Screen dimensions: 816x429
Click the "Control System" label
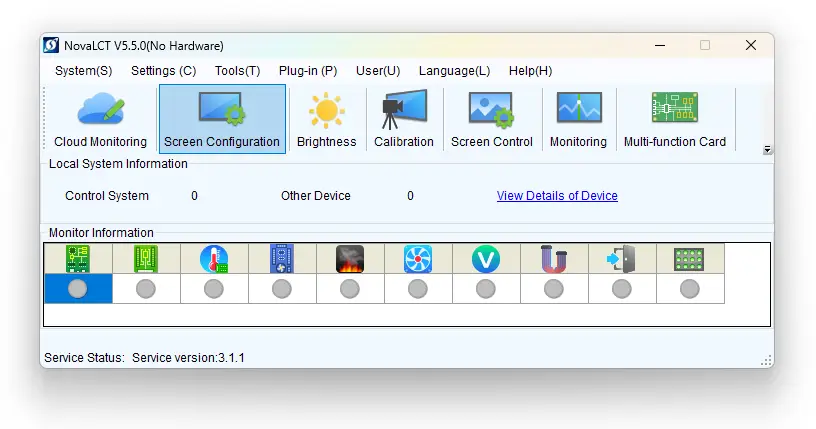click(x=107, y=196)
